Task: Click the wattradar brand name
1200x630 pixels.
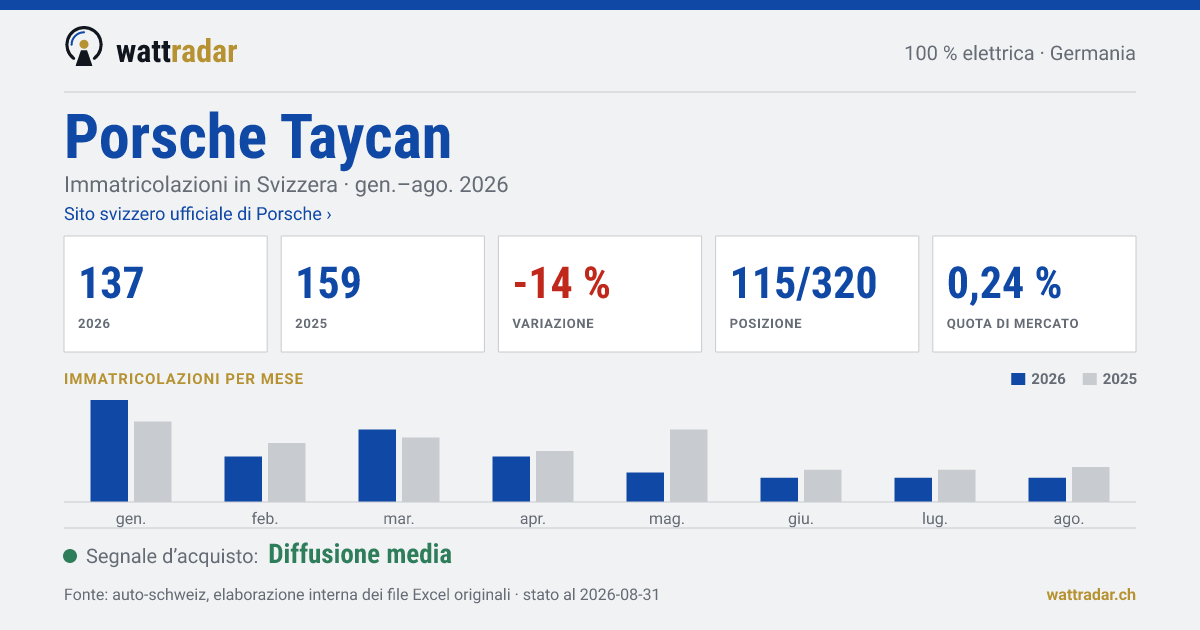Action: [177, 52]
